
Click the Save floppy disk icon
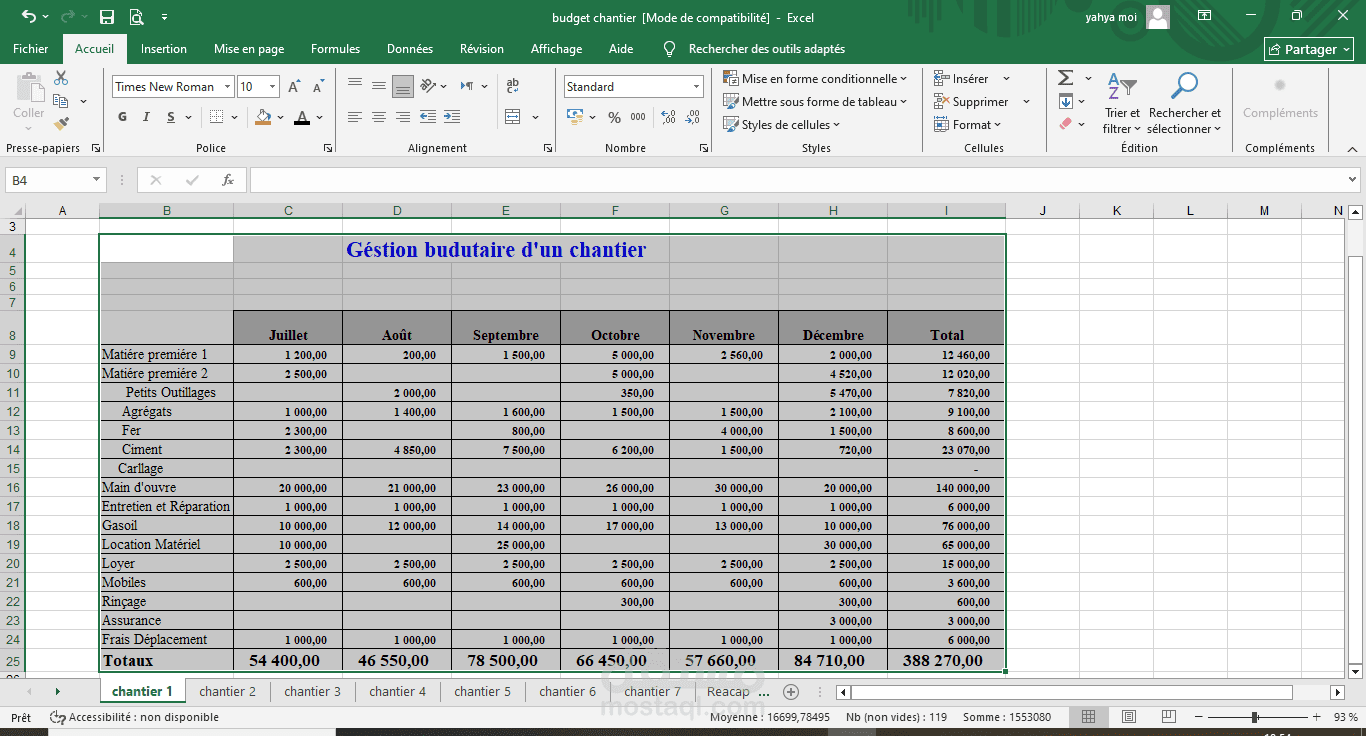pos(106,17)
